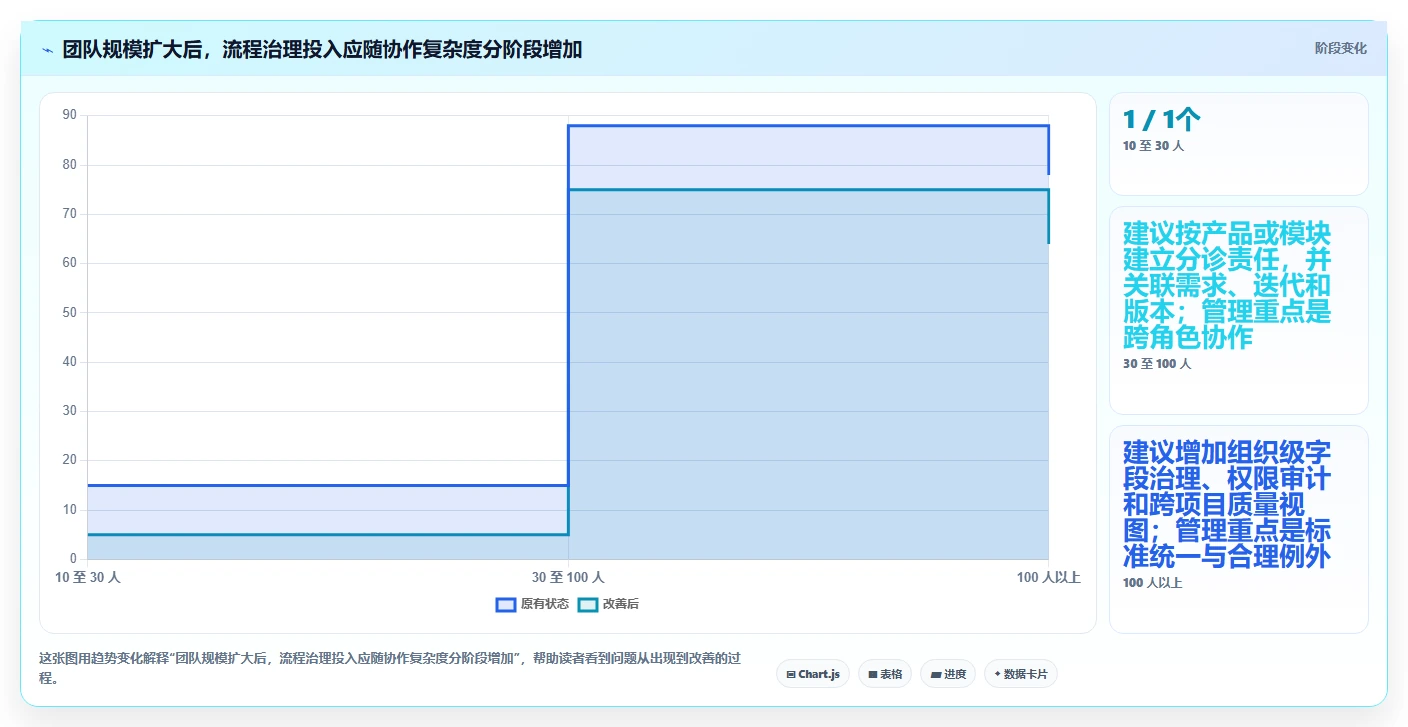Click the 数据卡片 tag icon
This screenshot has height=727, width=1408.
coord(998,675)
